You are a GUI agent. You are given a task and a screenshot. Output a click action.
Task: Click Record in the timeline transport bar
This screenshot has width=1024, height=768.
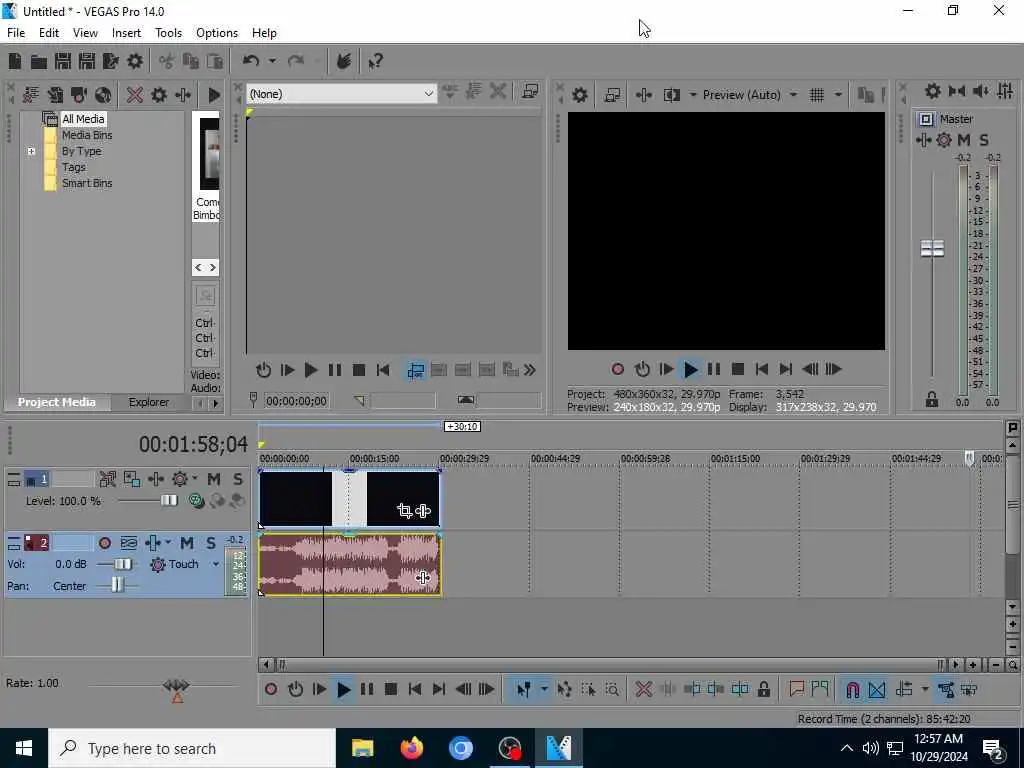[271, 689]
